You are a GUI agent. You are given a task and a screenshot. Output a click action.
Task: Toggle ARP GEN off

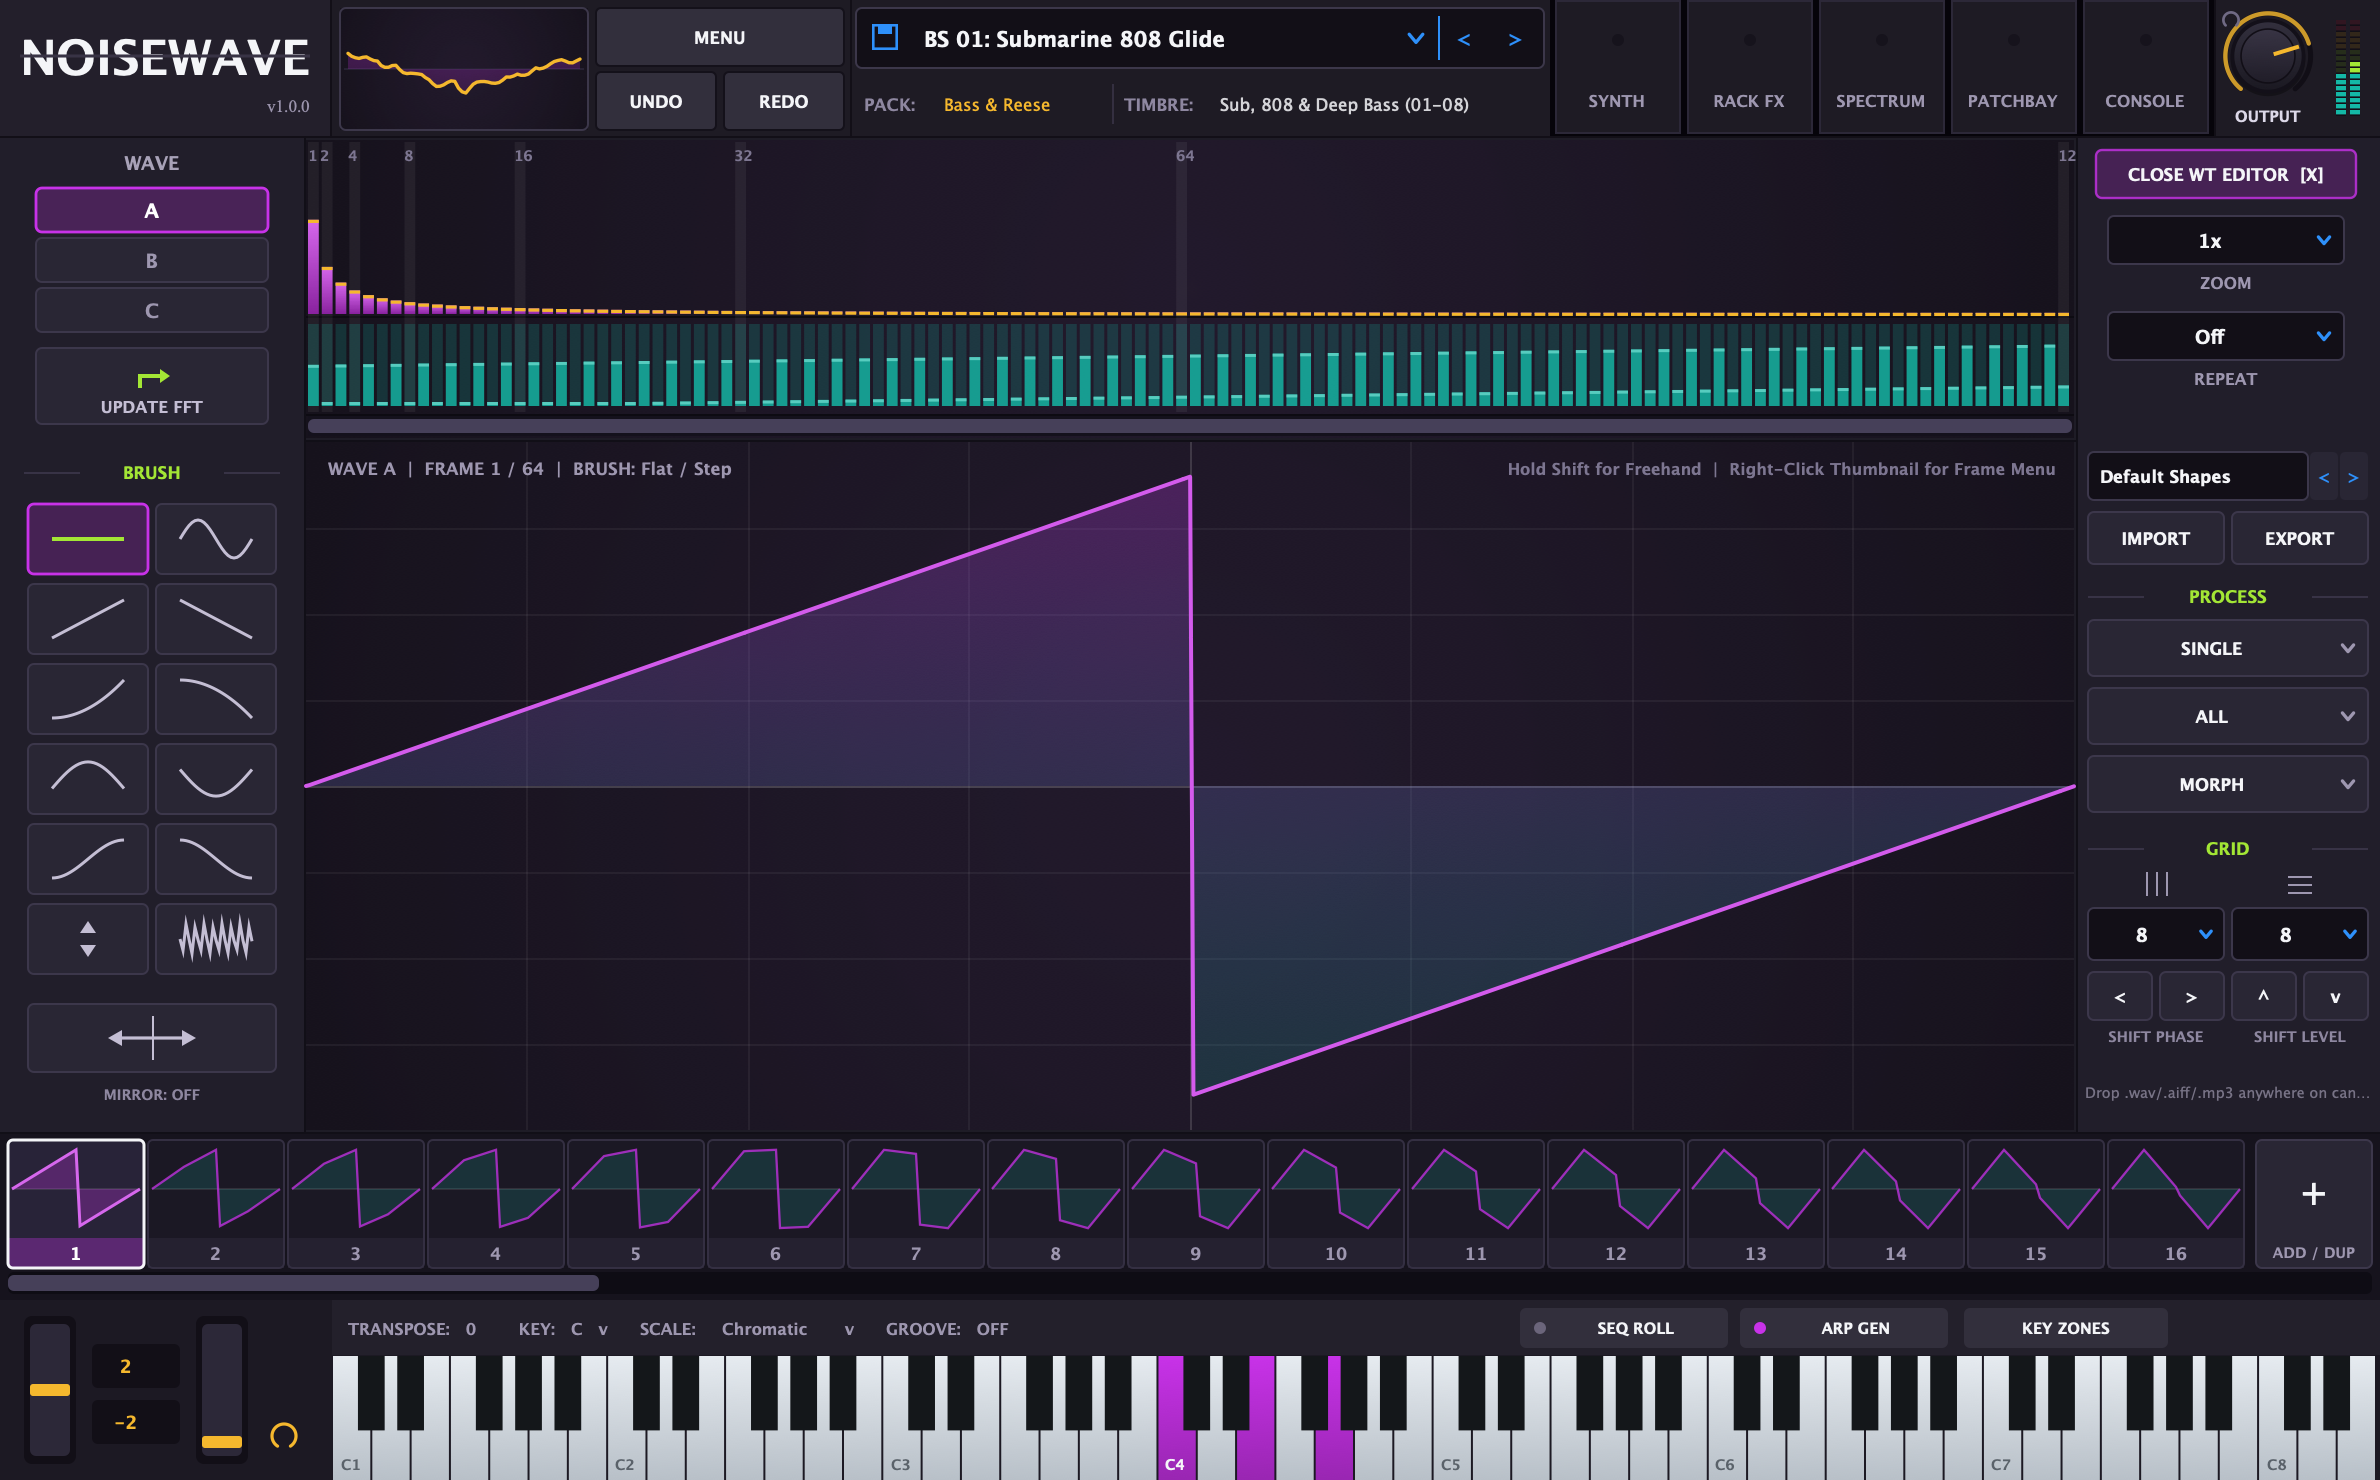pos(1844,1328)
